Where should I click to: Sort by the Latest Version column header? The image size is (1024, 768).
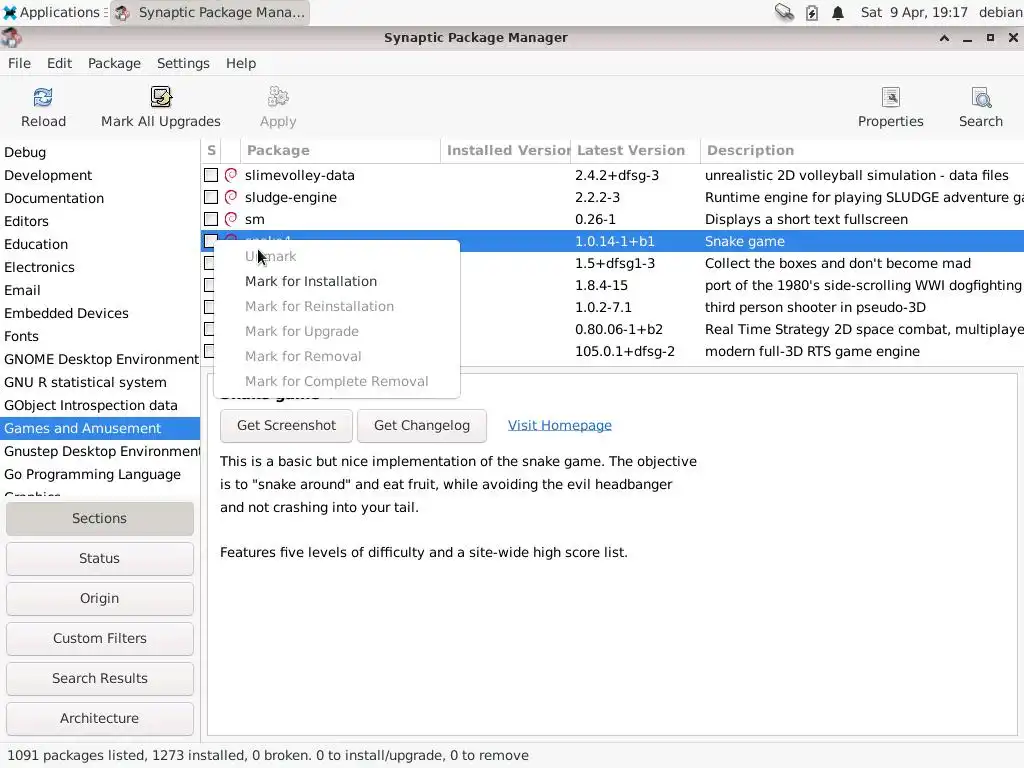tap(635, 150)
